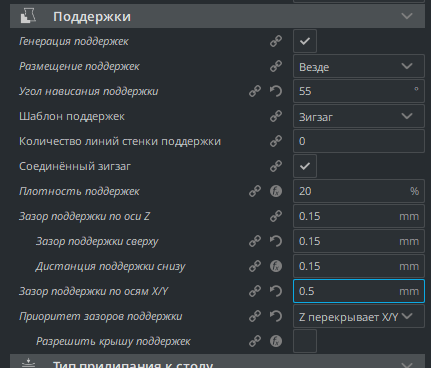Click the Количество линий стенки поддержки label
Viewport: 431px width, 368px height.
[x=120, y=141]
